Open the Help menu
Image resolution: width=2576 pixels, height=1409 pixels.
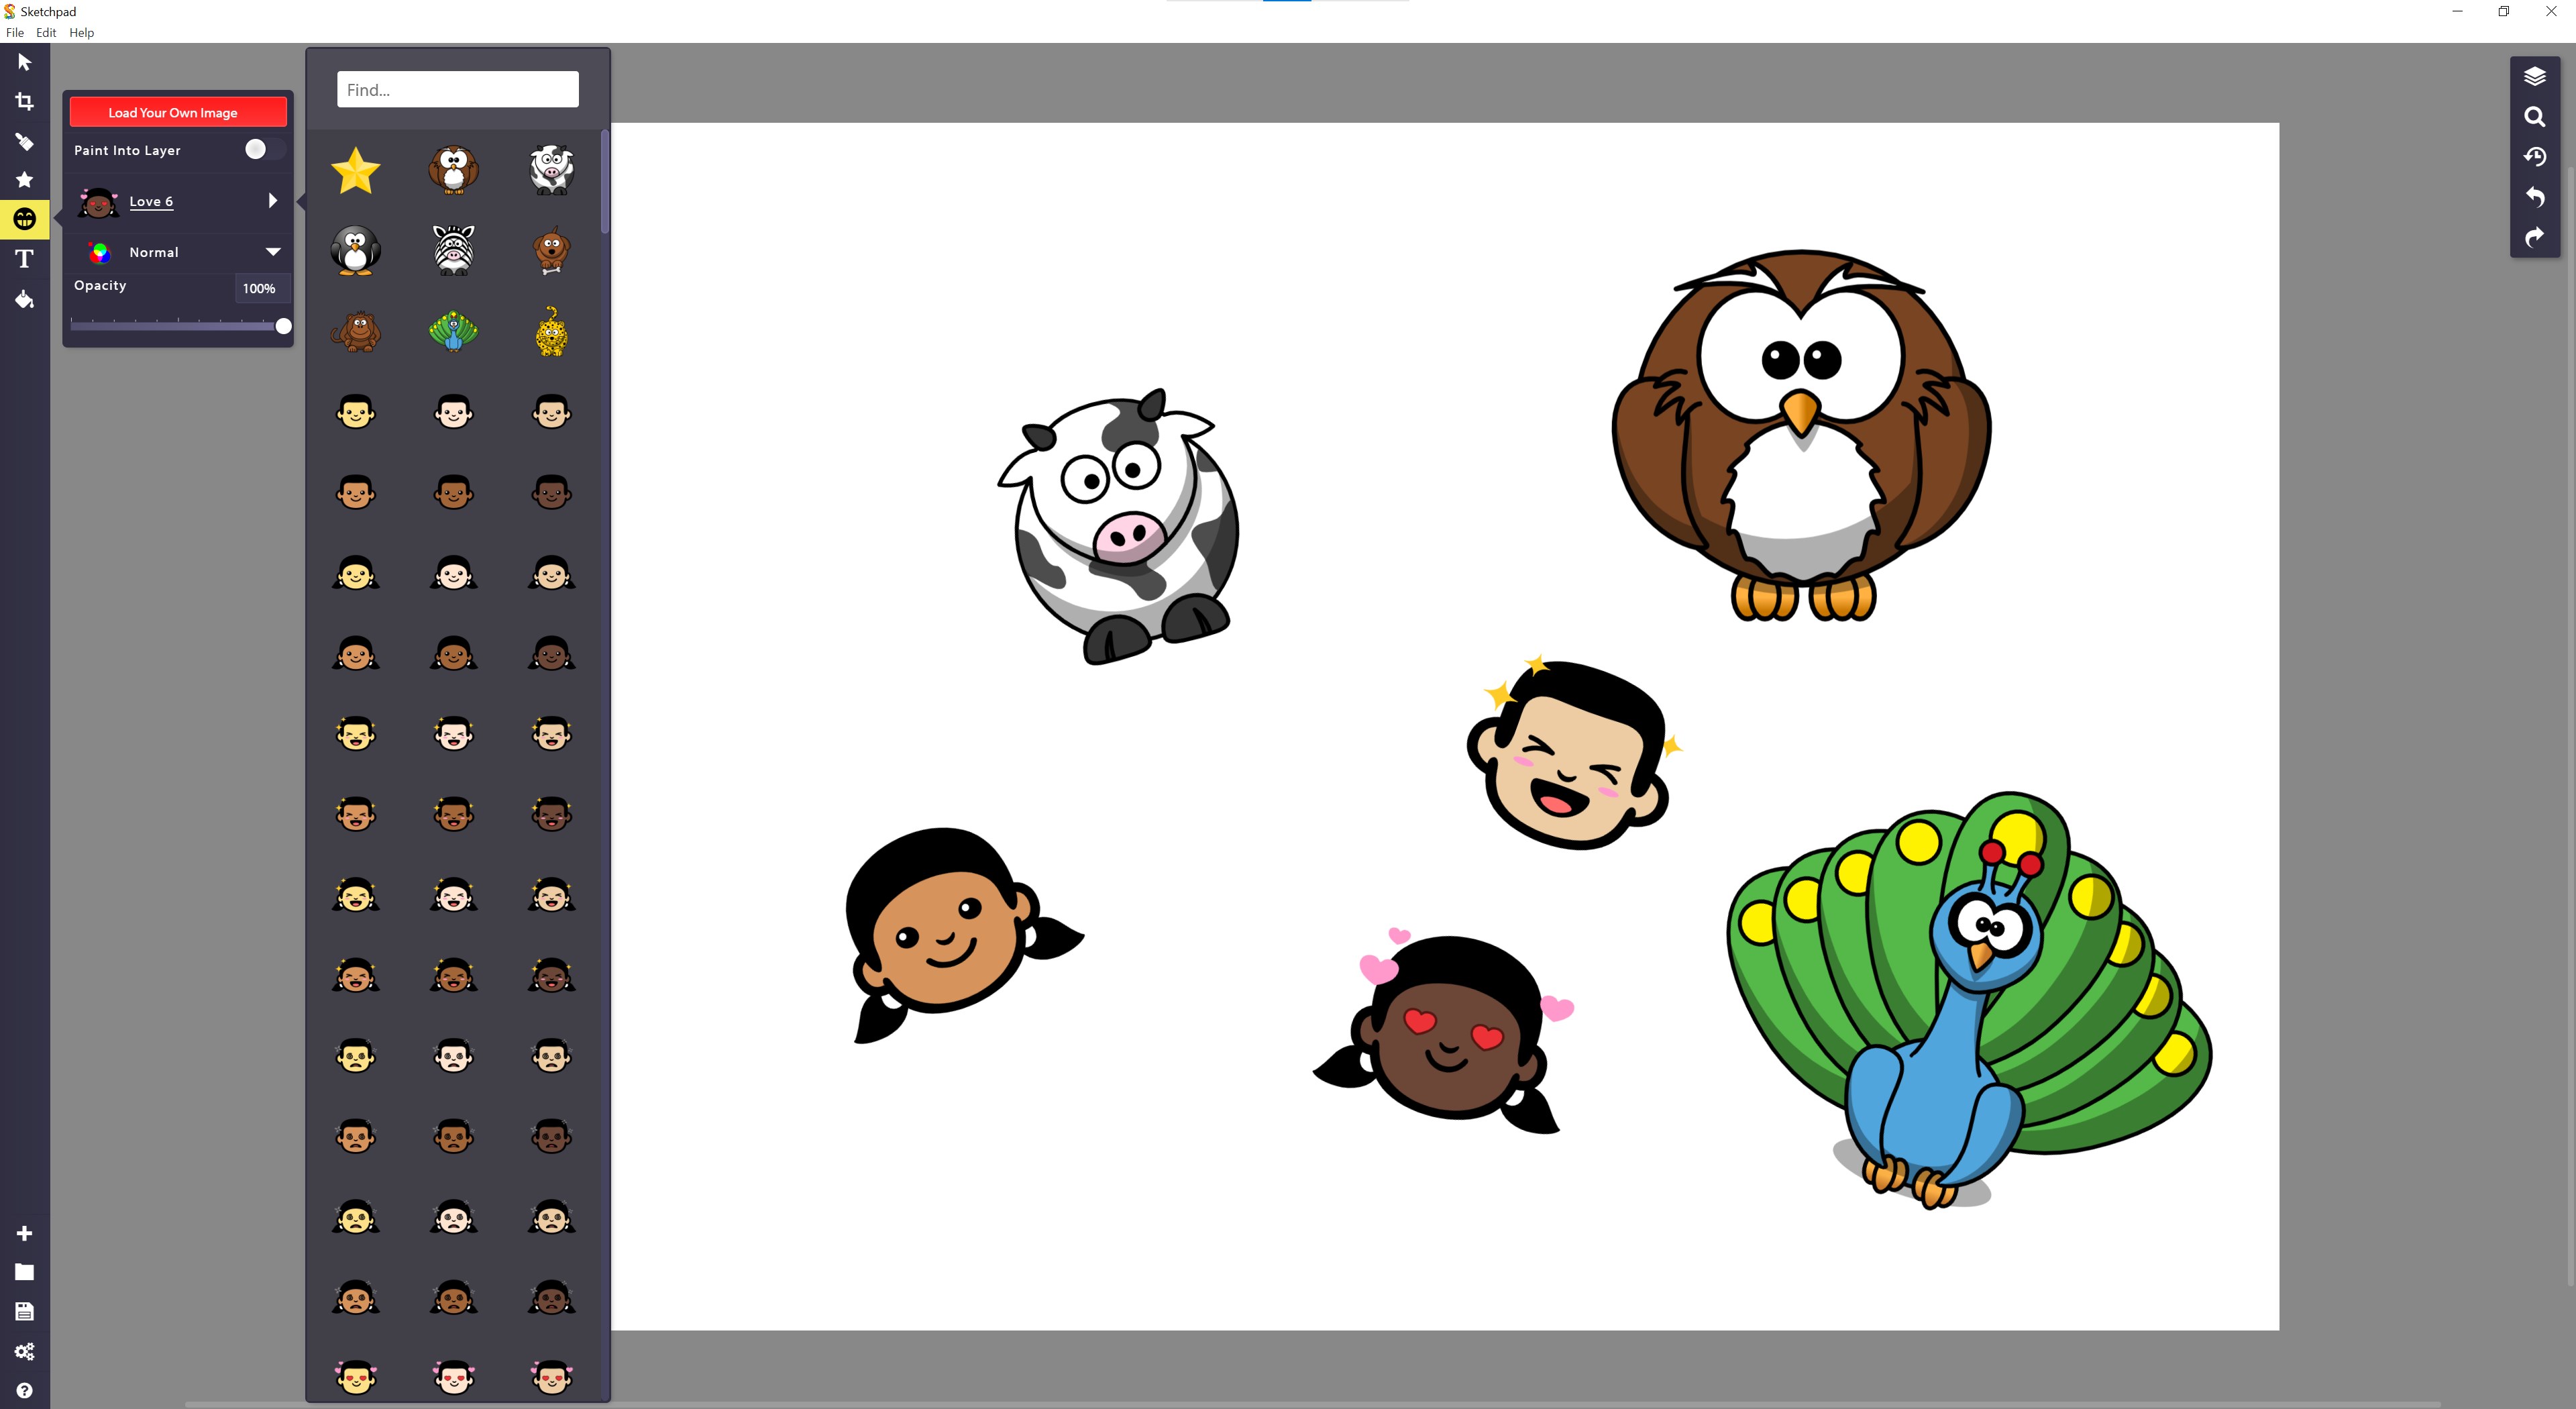click(x=82, y=32)
